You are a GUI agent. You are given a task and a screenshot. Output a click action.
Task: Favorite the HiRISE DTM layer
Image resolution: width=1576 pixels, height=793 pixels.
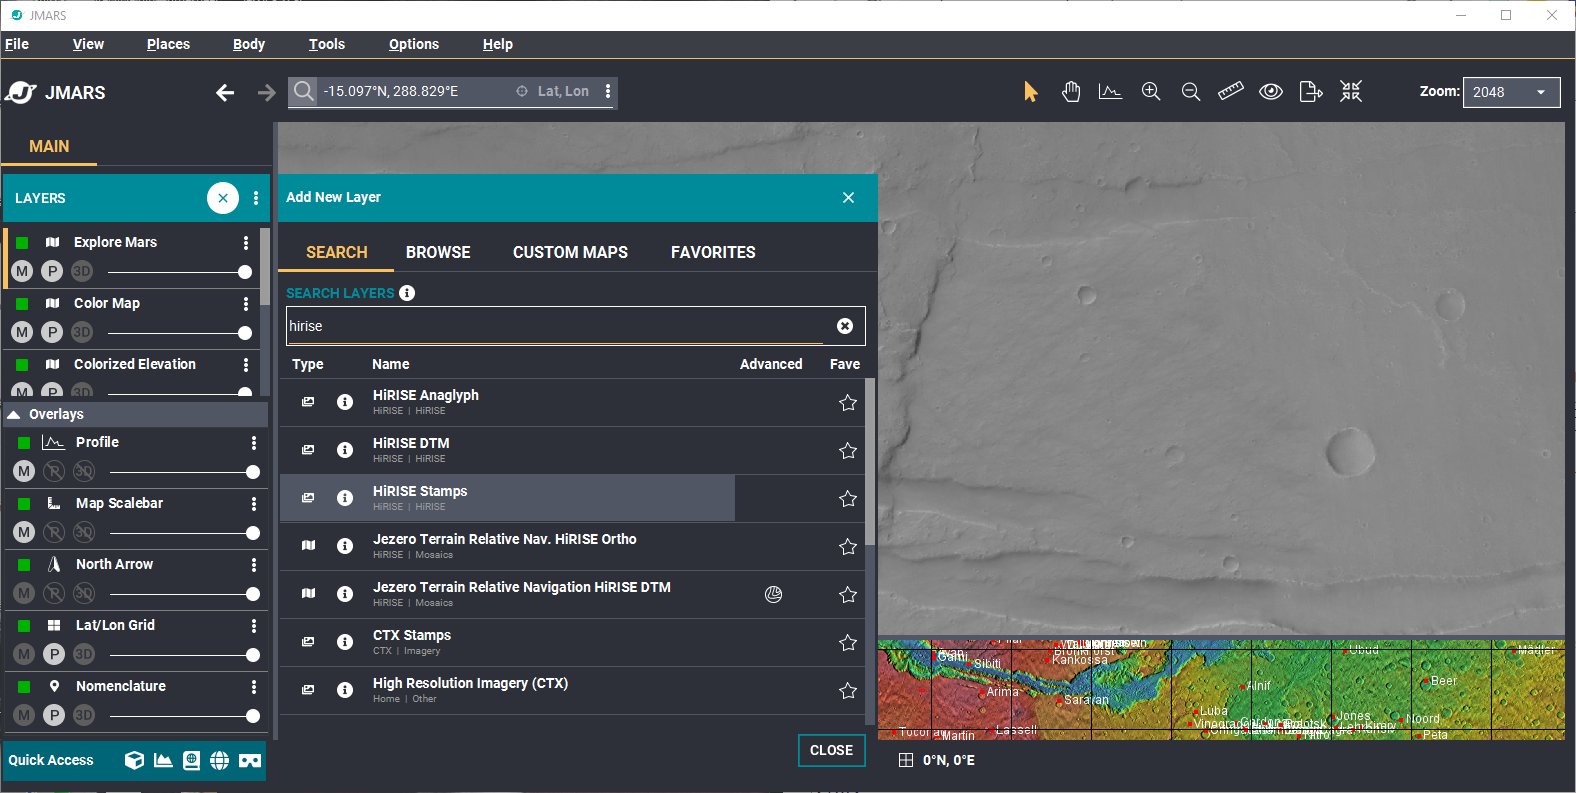(848, 450)
